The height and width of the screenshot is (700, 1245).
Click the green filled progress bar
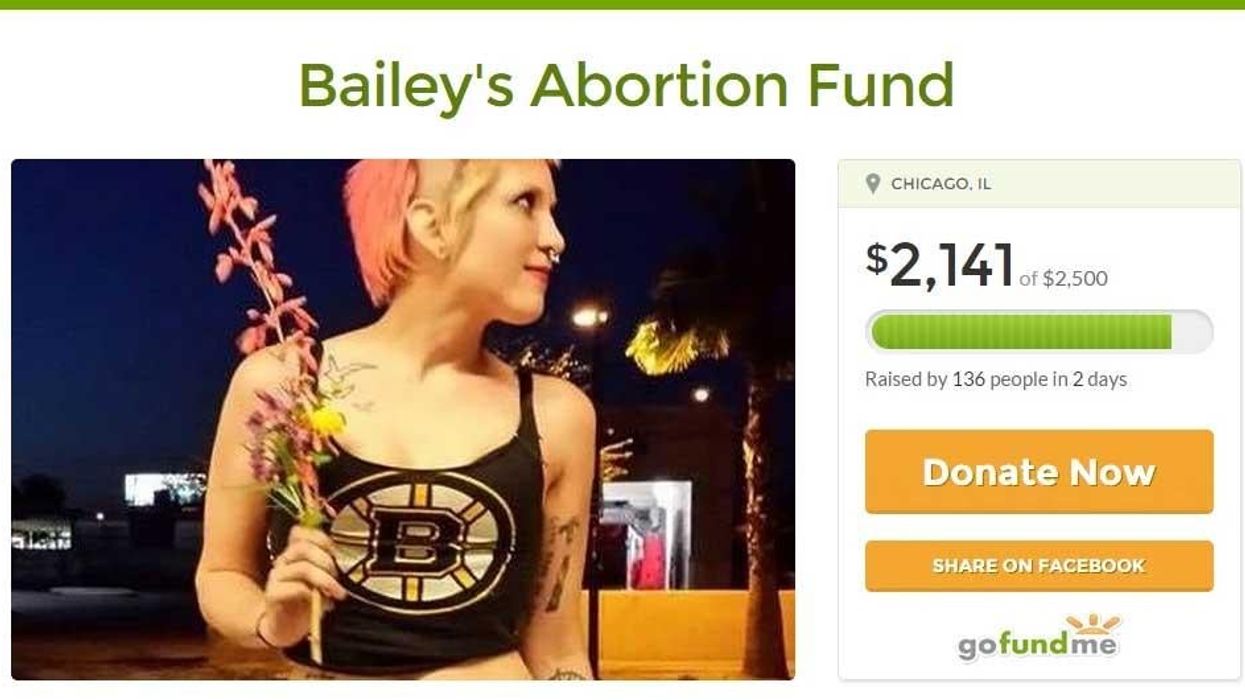click(1021, 332)
